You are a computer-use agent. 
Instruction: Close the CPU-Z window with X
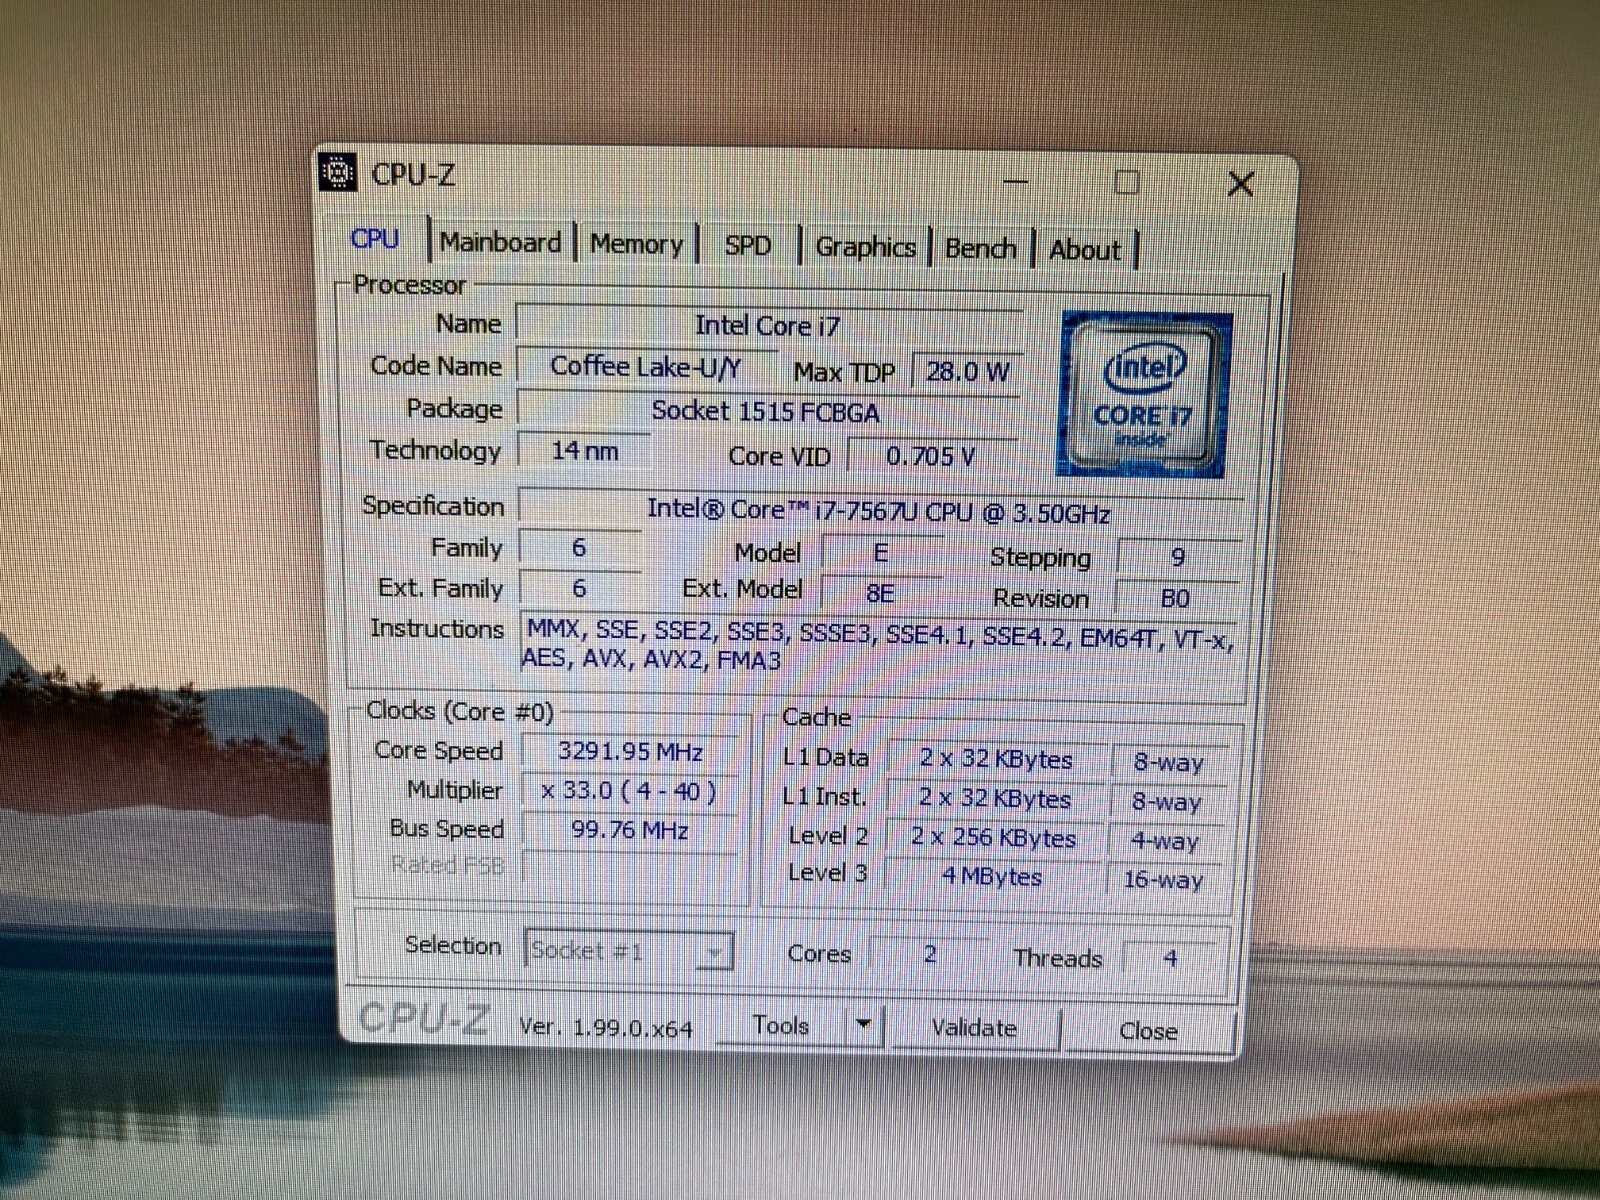click(x=1240, y=184)
